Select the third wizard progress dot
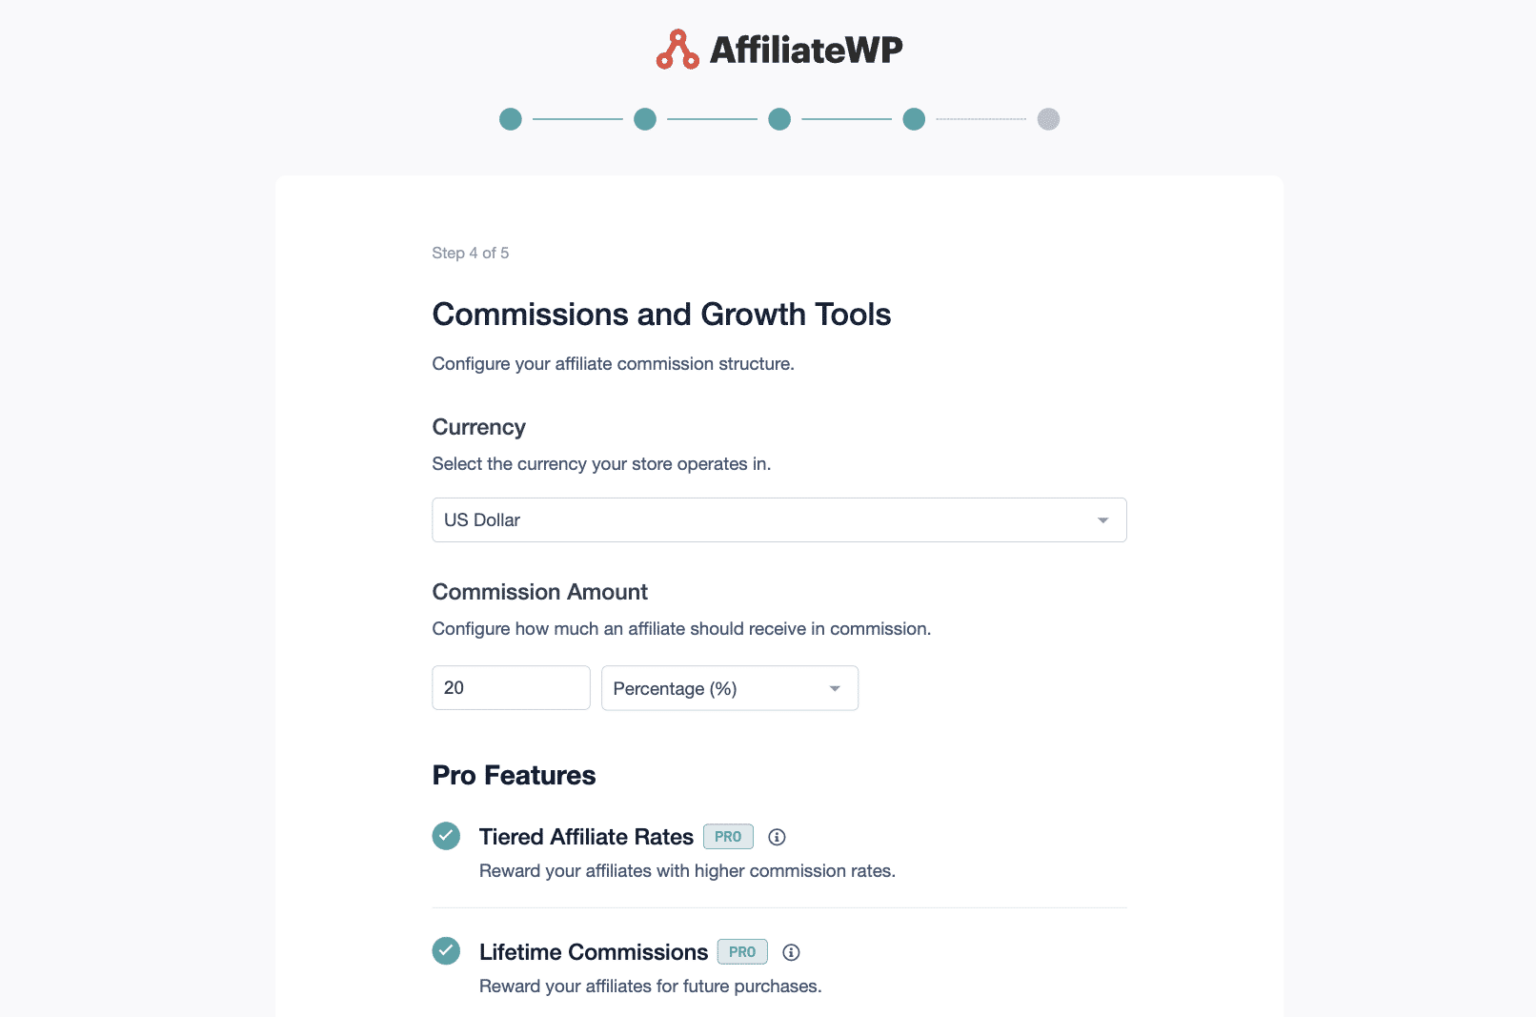Viewport: 1536px width, 1017px height. click(779, 118)
